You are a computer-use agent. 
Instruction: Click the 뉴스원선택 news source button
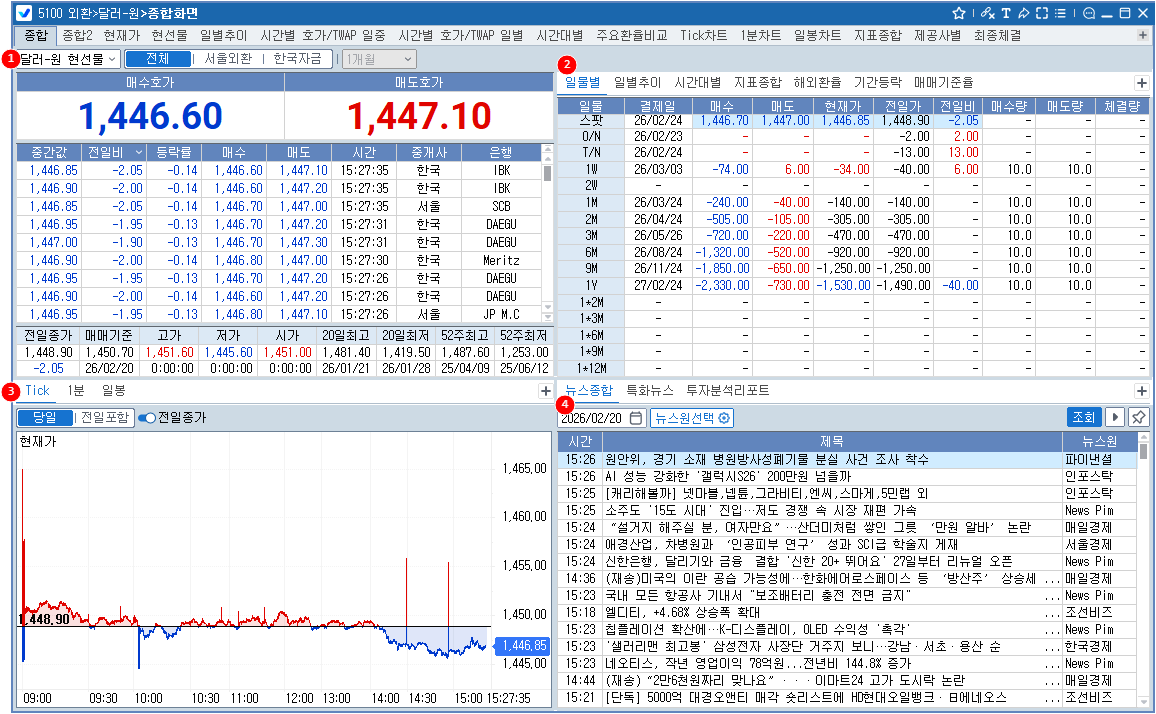692,418
